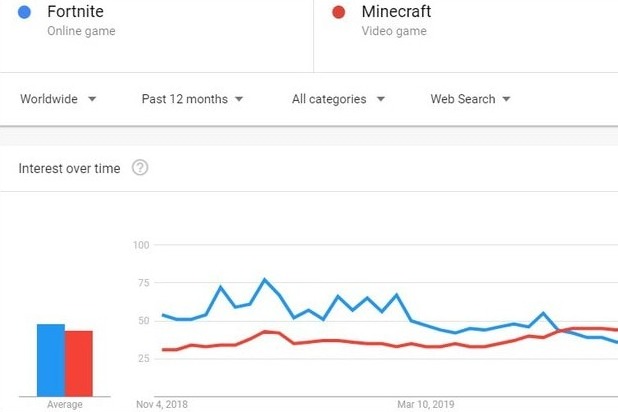The image size is (618, 412).
Task: Click the Online game subtitle under Fortnite
Action: [x=81, y=31]
